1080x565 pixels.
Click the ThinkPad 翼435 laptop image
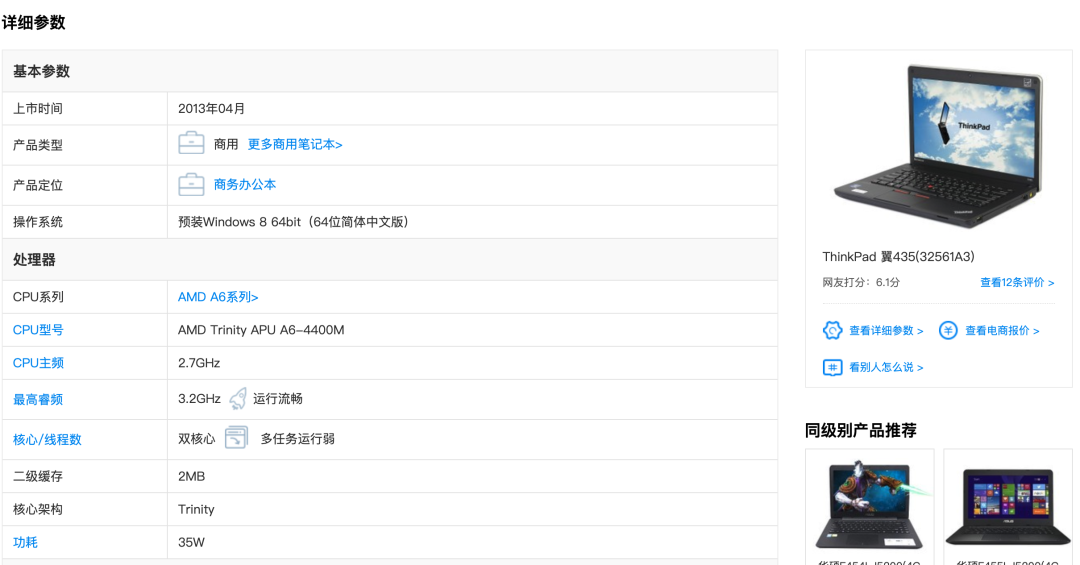938,146
